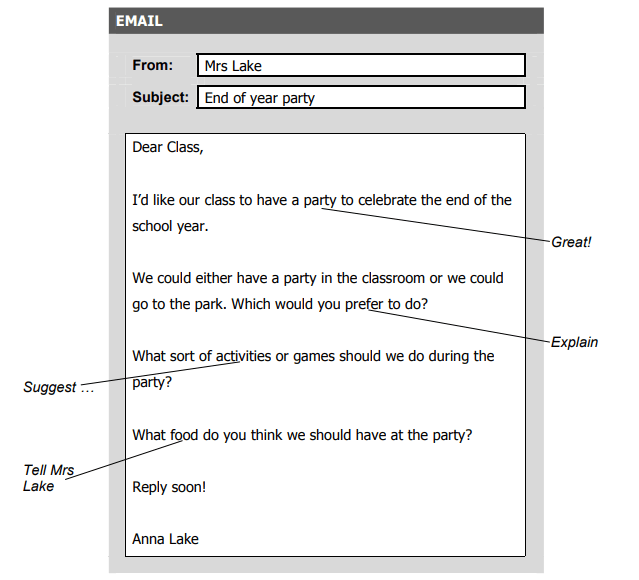The width and height of the screenshot is (639, 580).
Task: Click the "Explain" annotation note
Action: pos(574,342)
